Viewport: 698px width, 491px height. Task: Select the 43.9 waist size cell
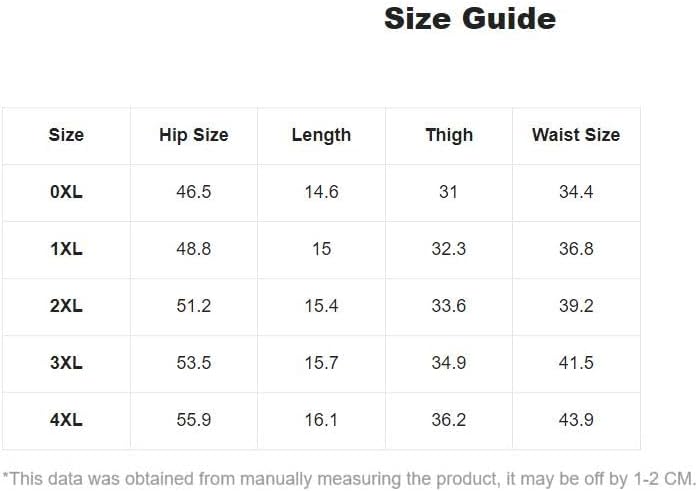coord(576,420)
